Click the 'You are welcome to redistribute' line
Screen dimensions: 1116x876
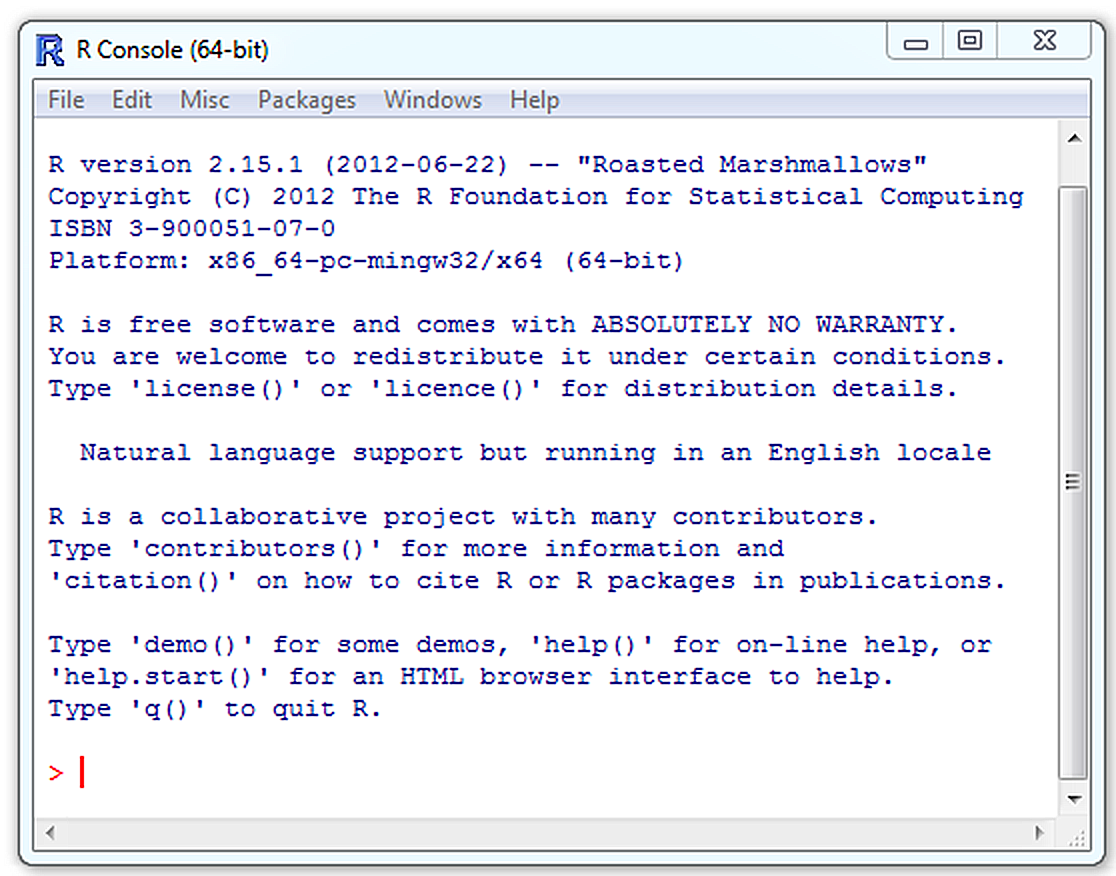527,357
